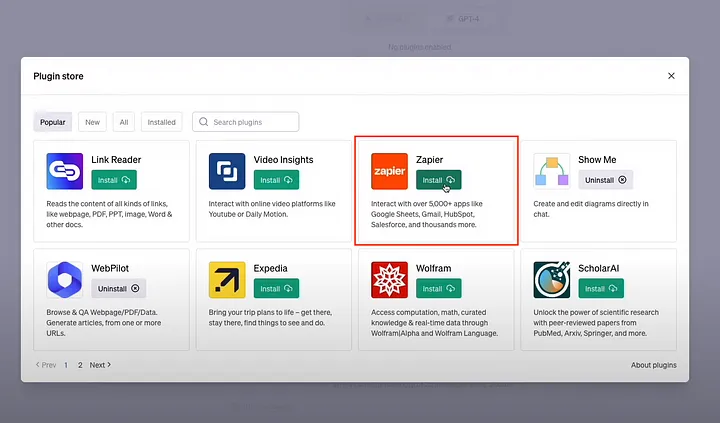720x423 pixels.
Task: Go to the Next page
Action: (x=100, y=365)
